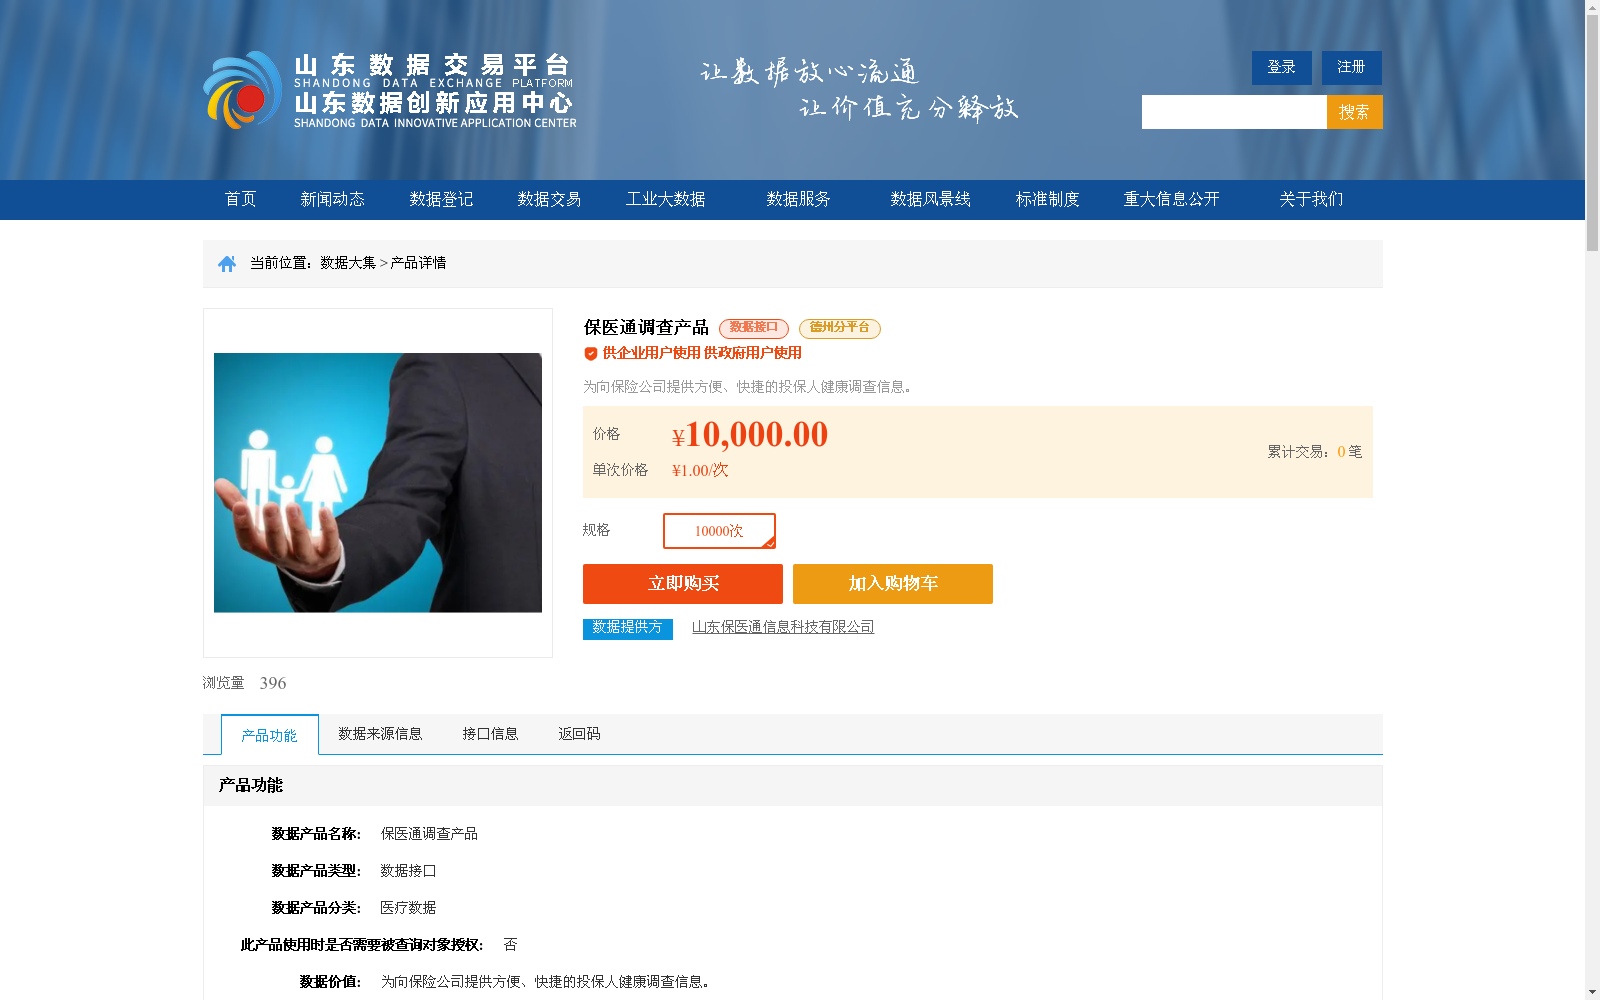Click the 注册 register button
This screenshot has width=1600, height=1000.
1351,67
